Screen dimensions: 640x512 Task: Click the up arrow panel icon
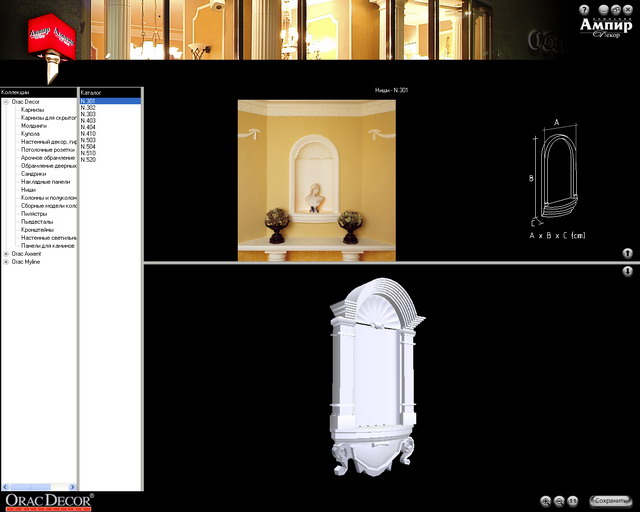point(627,254)
